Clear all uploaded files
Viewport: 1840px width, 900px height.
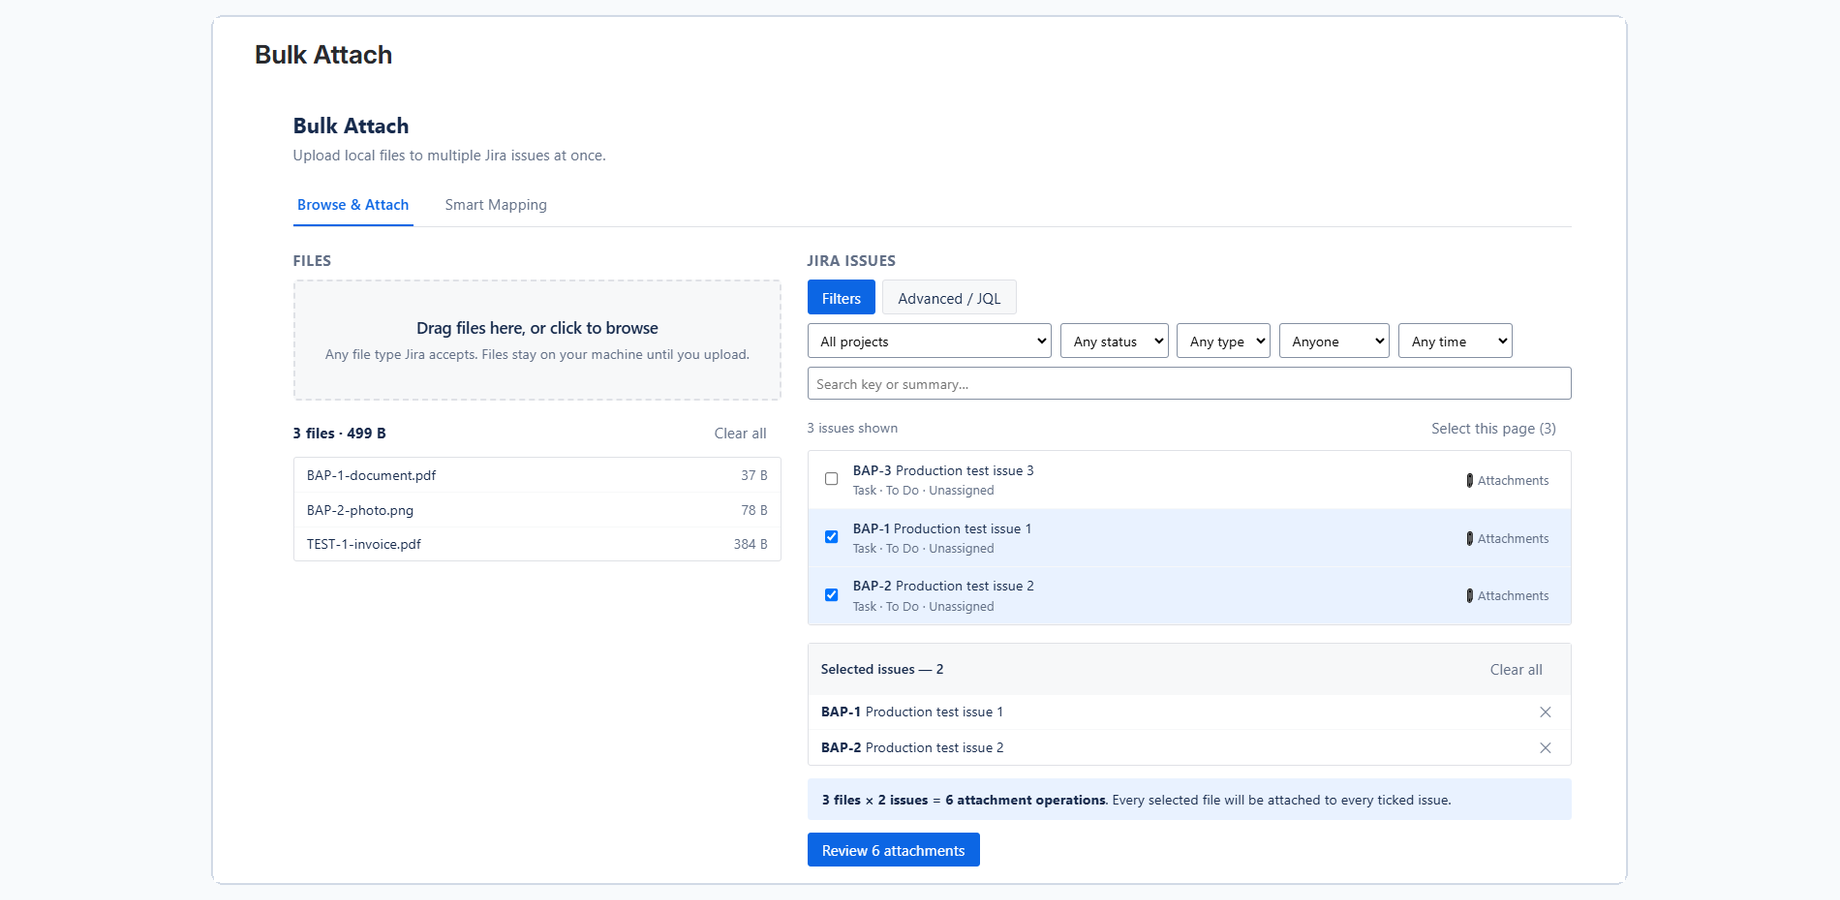740,433
